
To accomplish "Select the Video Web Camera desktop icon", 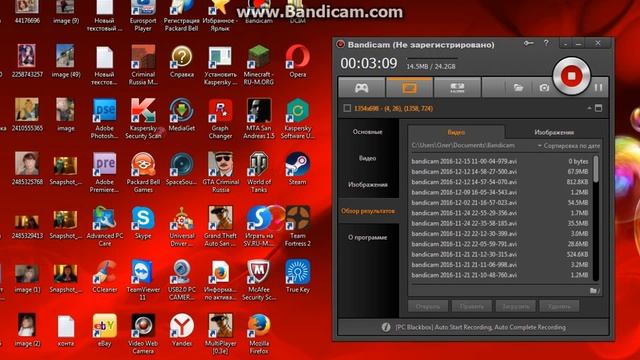I will [x=143, y=334].
